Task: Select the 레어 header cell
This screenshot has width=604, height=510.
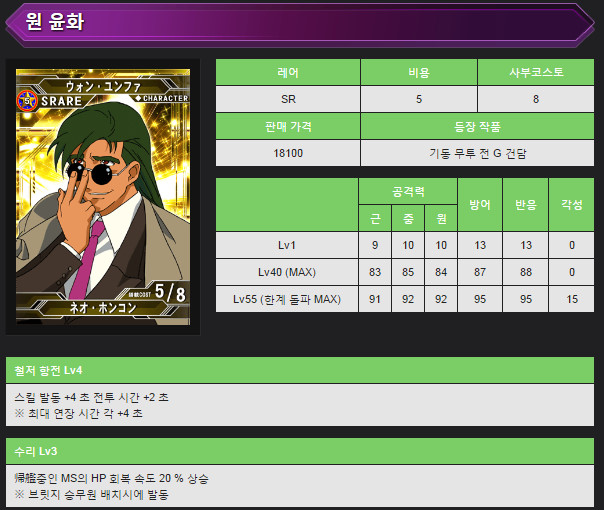Action: pyautogui.click(x=288, y=72)
